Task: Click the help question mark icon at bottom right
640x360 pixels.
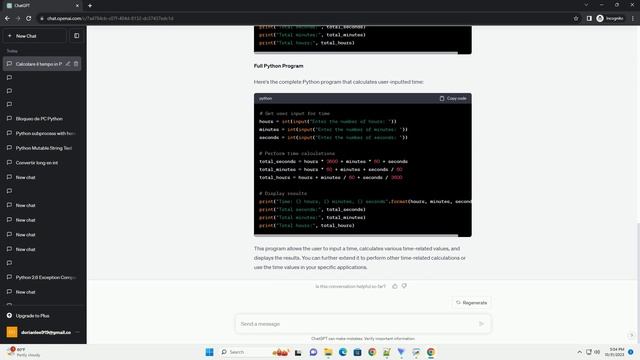Action: pos(631,335)
